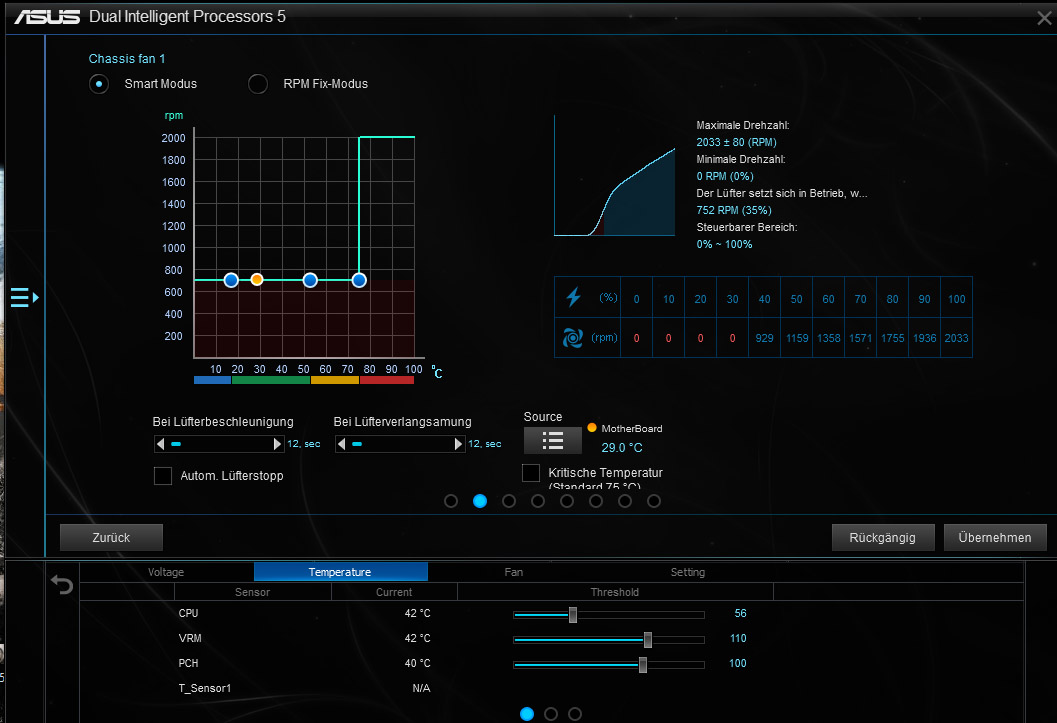Enable Kritische Temperatur checkbox

click(531, 473)
